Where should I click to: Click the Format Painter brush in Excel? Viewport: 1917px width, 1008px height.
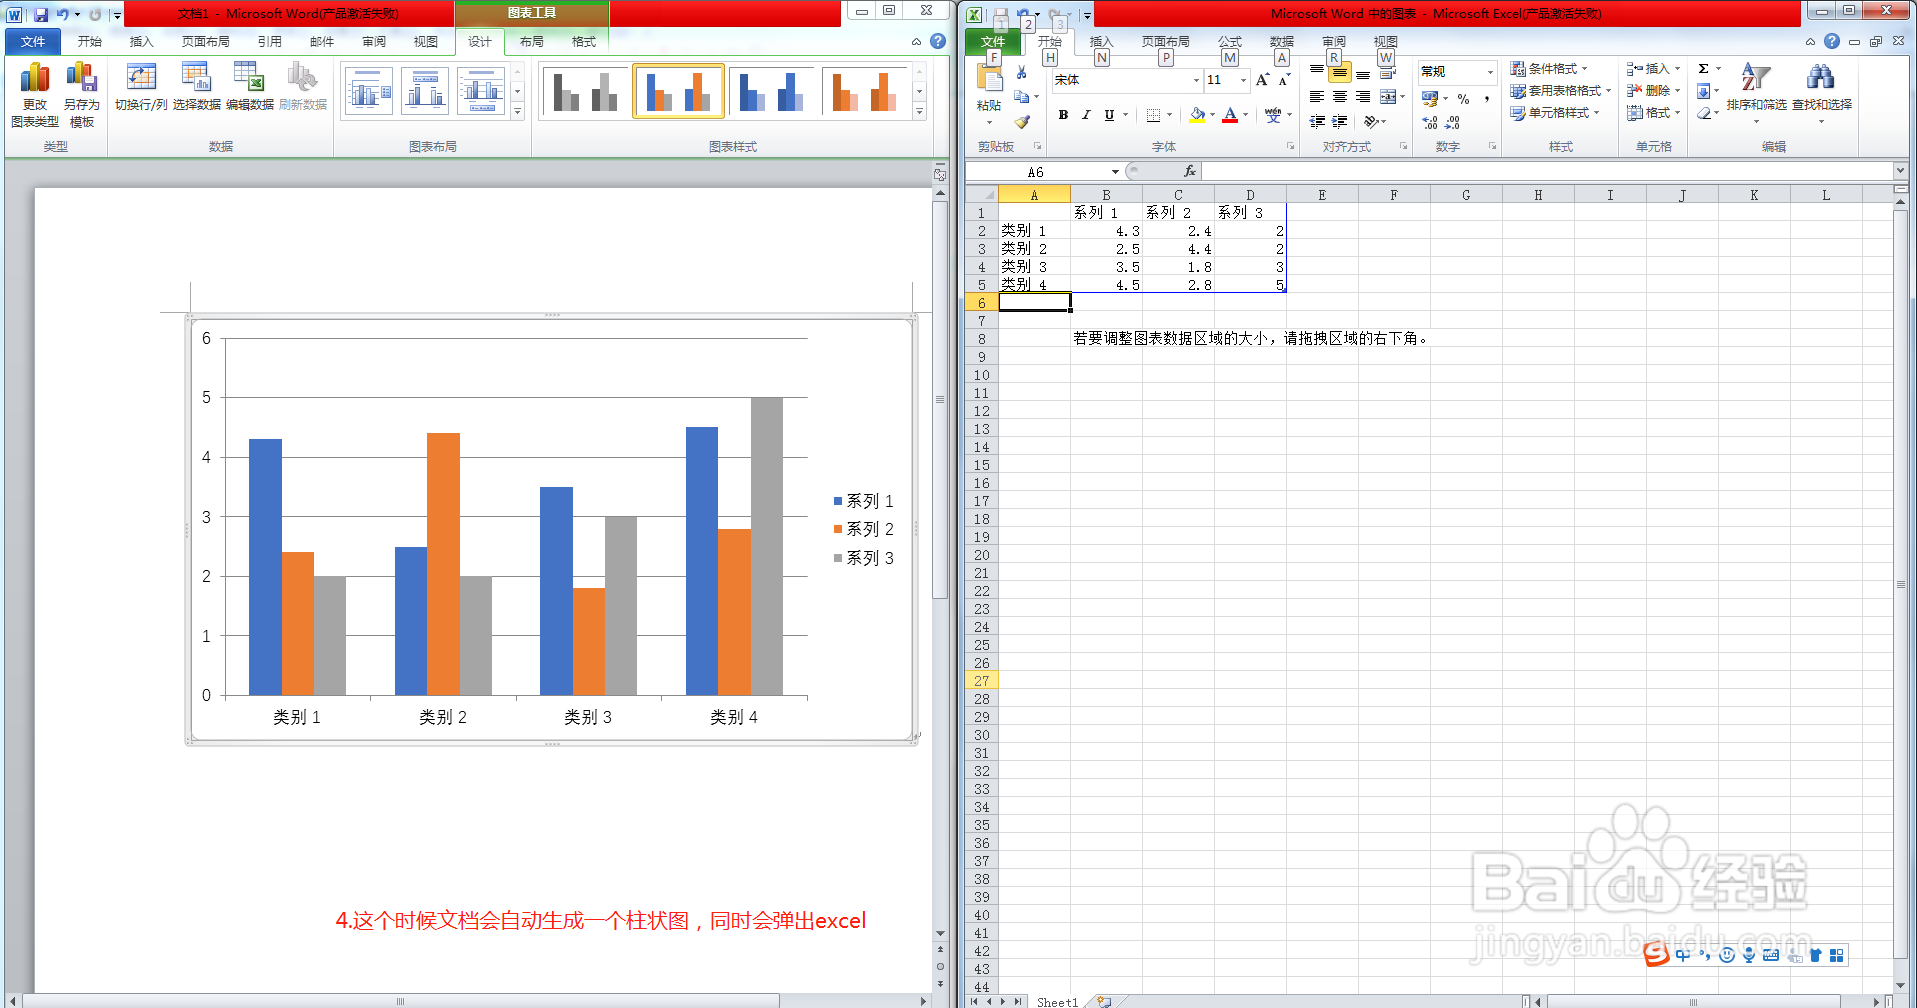pos(1021,122)
